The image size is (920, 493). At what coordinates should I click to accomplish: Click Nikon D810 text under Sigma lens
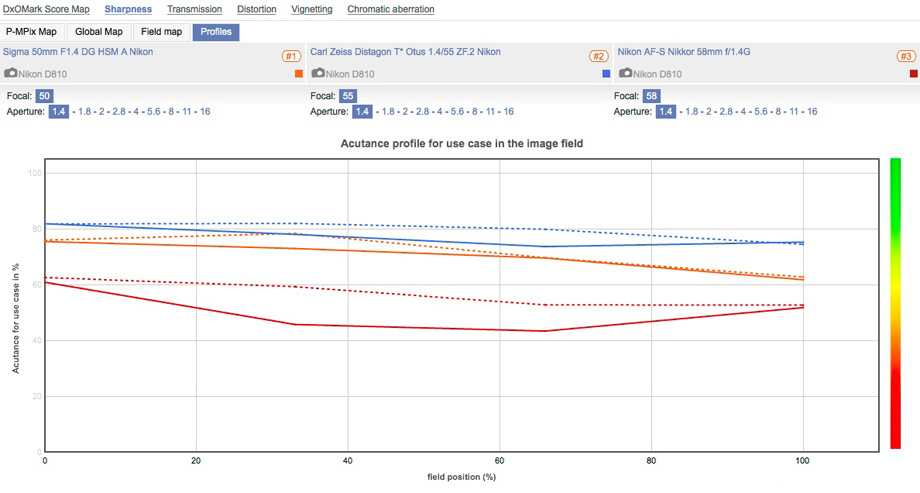click(x=42, y=74)
